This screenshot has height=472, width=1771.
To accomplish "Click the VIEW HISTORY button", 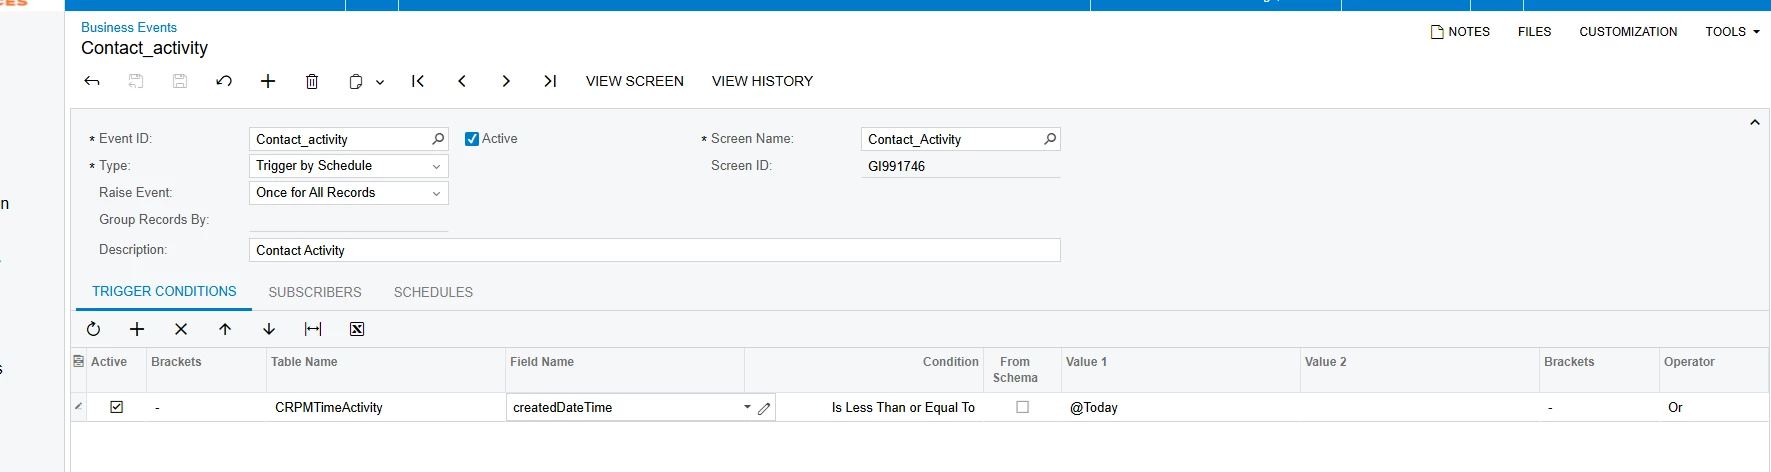I will pyautogui.click(x=762, y=81).
